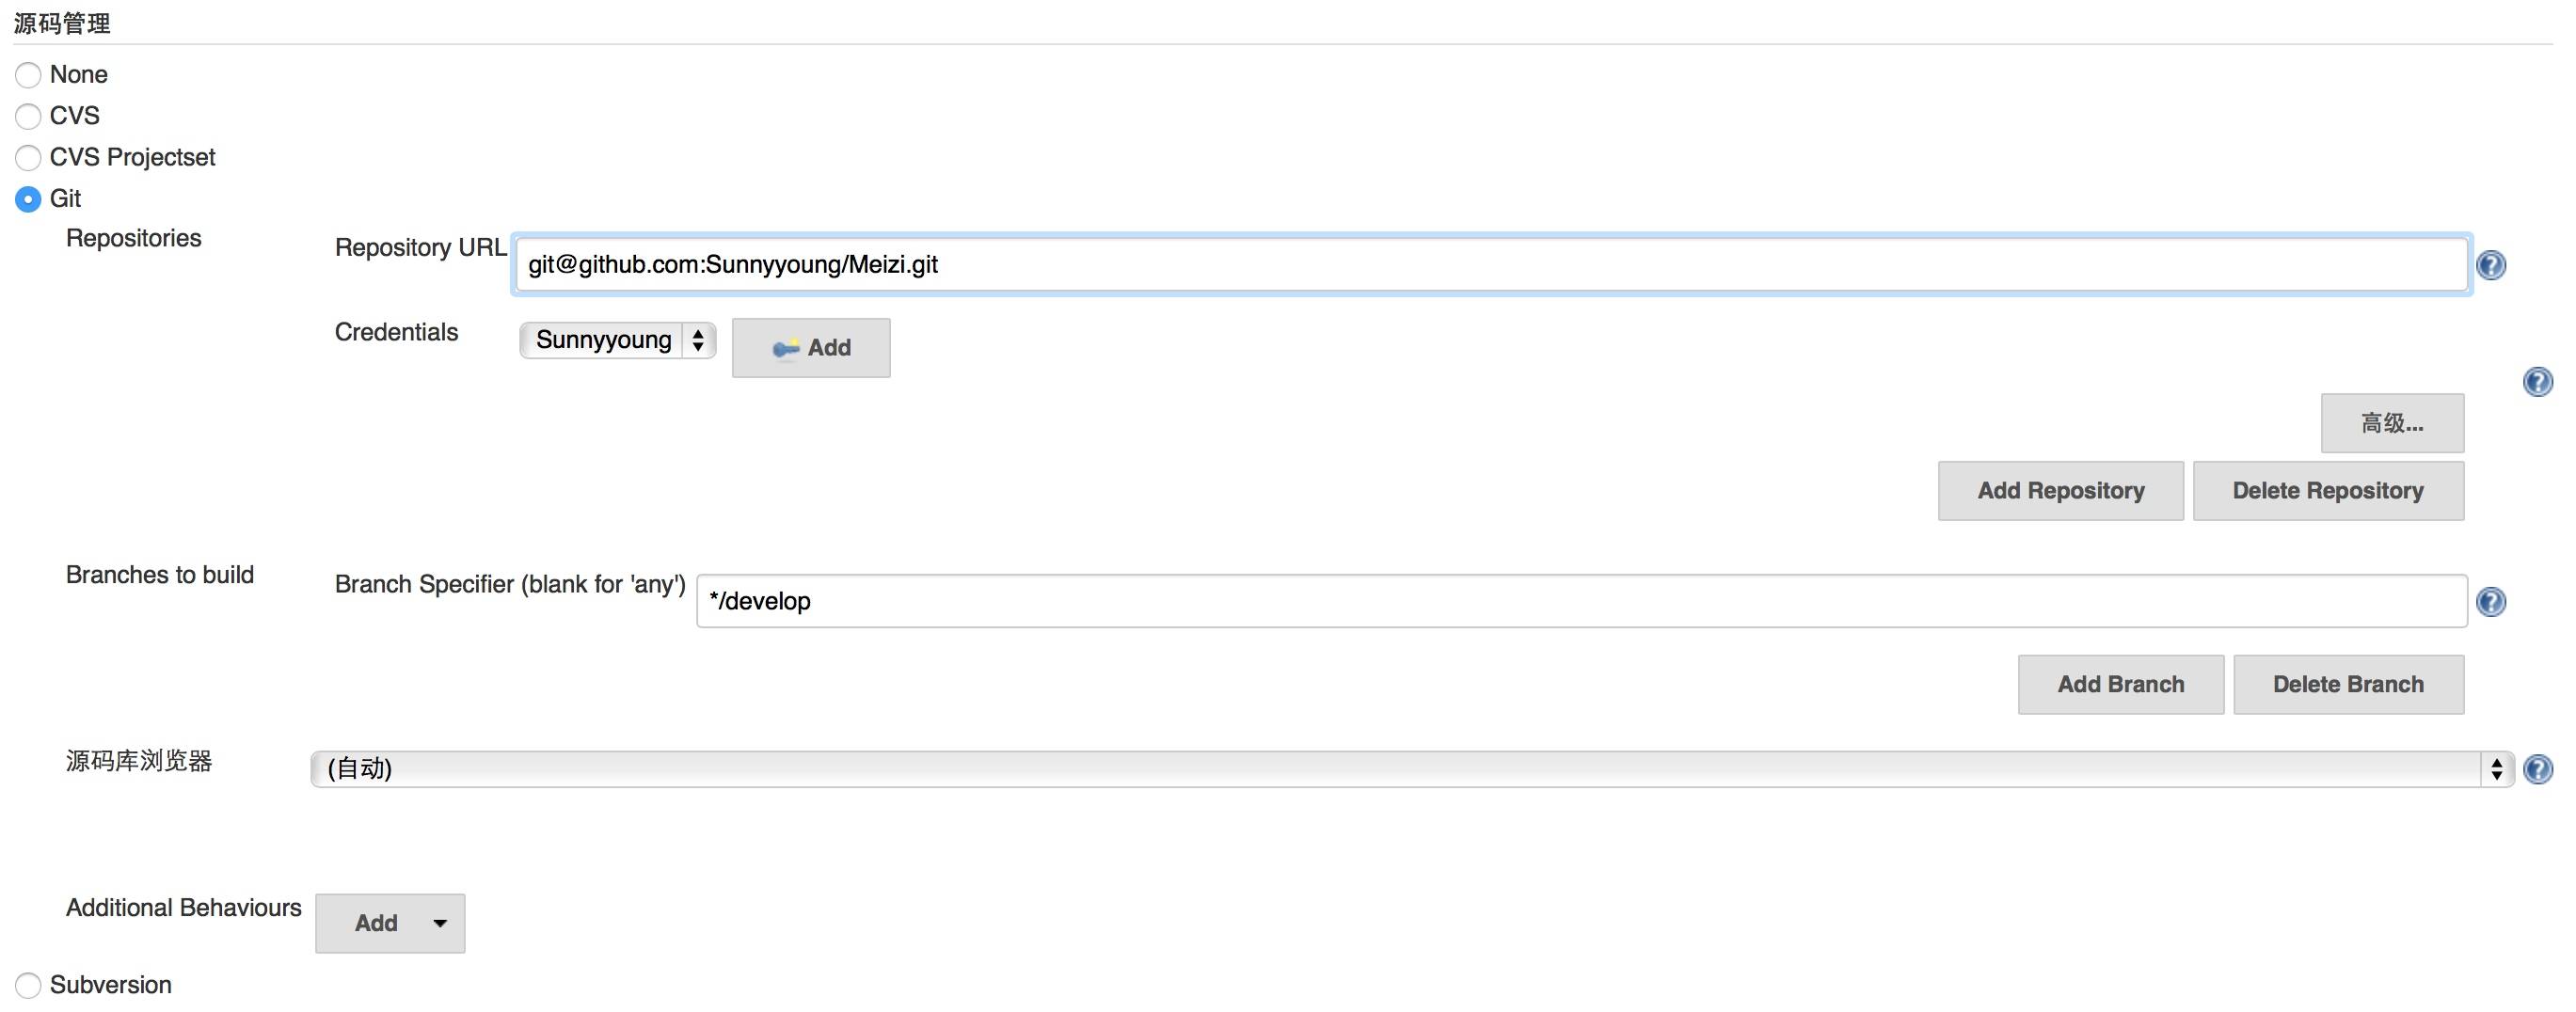Expand the 源码库浏览器 (自动) dropdown
Viewport: 2576px width, 1012px height.
[x=1410, y=769]
